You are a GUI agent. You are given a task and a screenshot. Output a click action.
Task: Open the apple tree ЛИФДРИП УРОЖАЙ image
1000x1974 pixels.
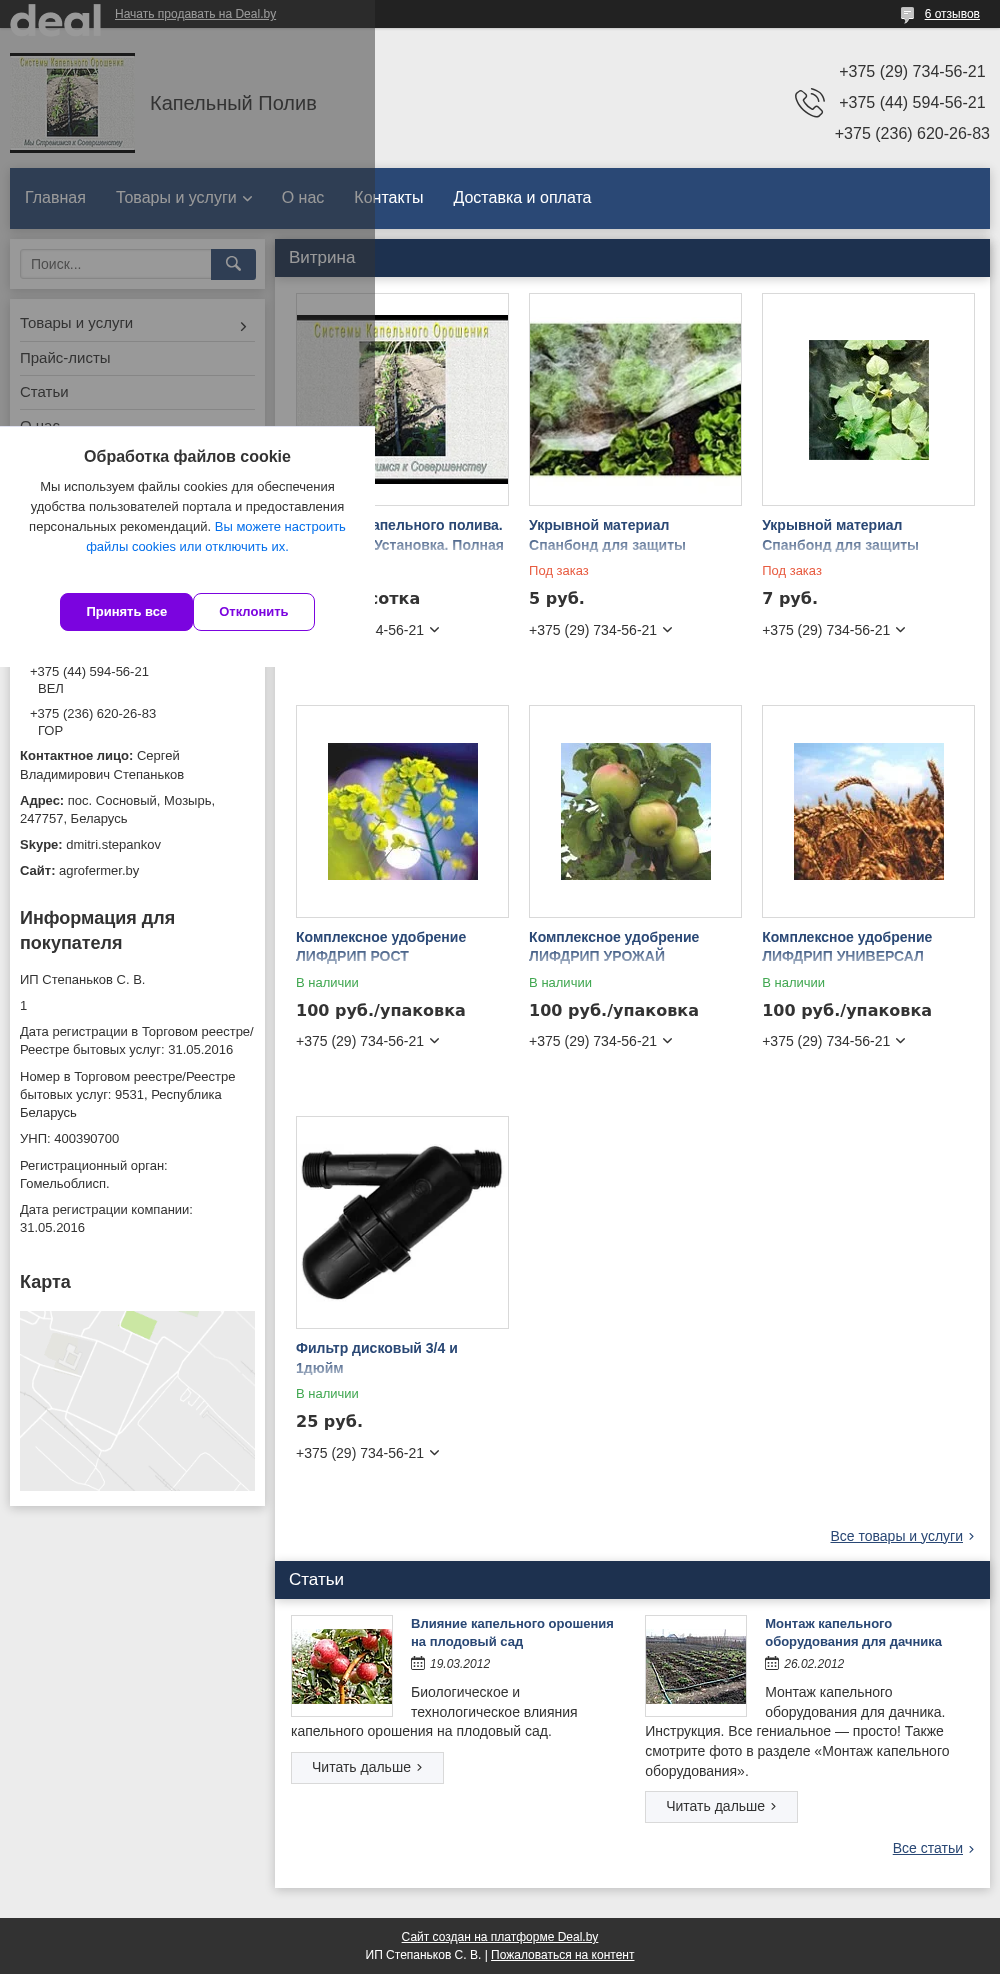point(635,811)
